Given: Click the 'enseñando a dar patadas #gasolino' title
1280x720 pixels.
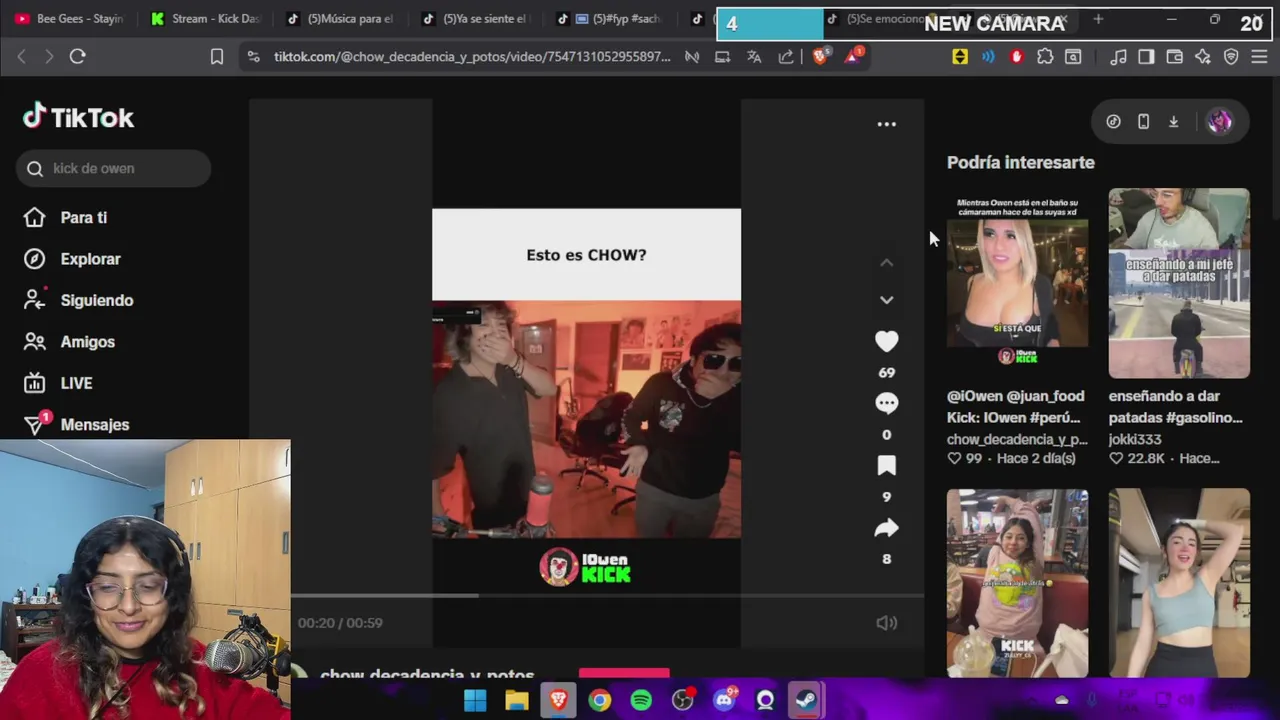Looking at the screenshot, I should click(x=1176, y=407).
